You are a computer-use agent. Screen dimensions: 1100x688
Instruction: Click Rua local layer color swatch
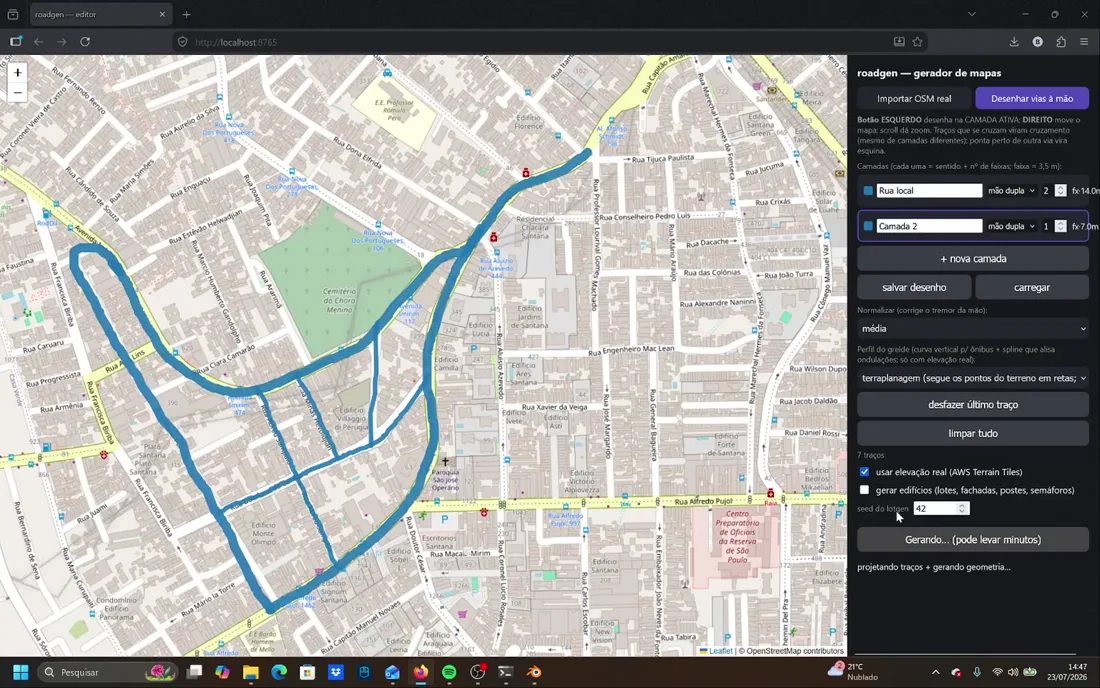(868, 191)
